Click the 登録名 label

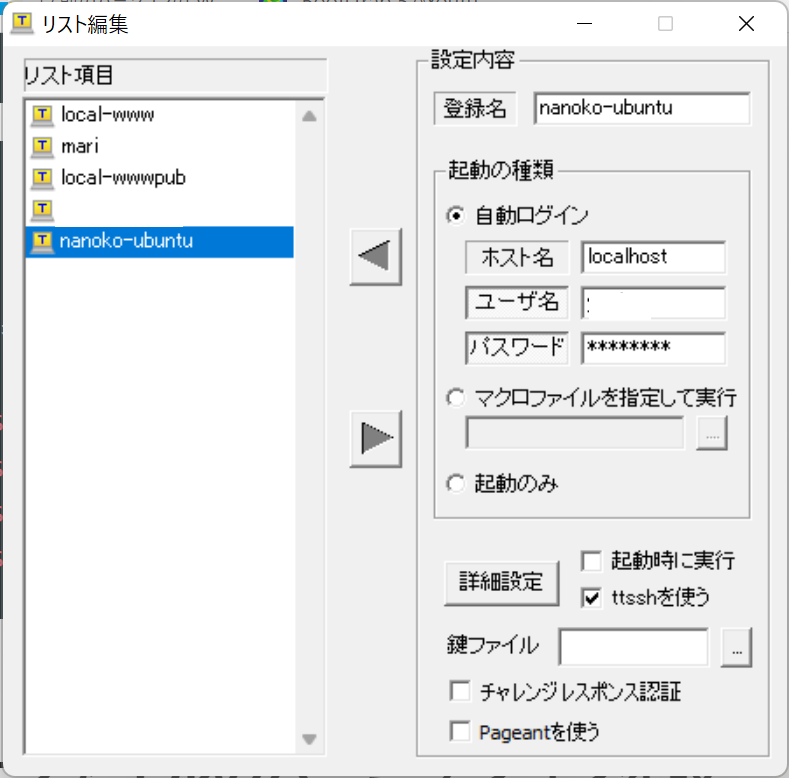pos(475,109)
